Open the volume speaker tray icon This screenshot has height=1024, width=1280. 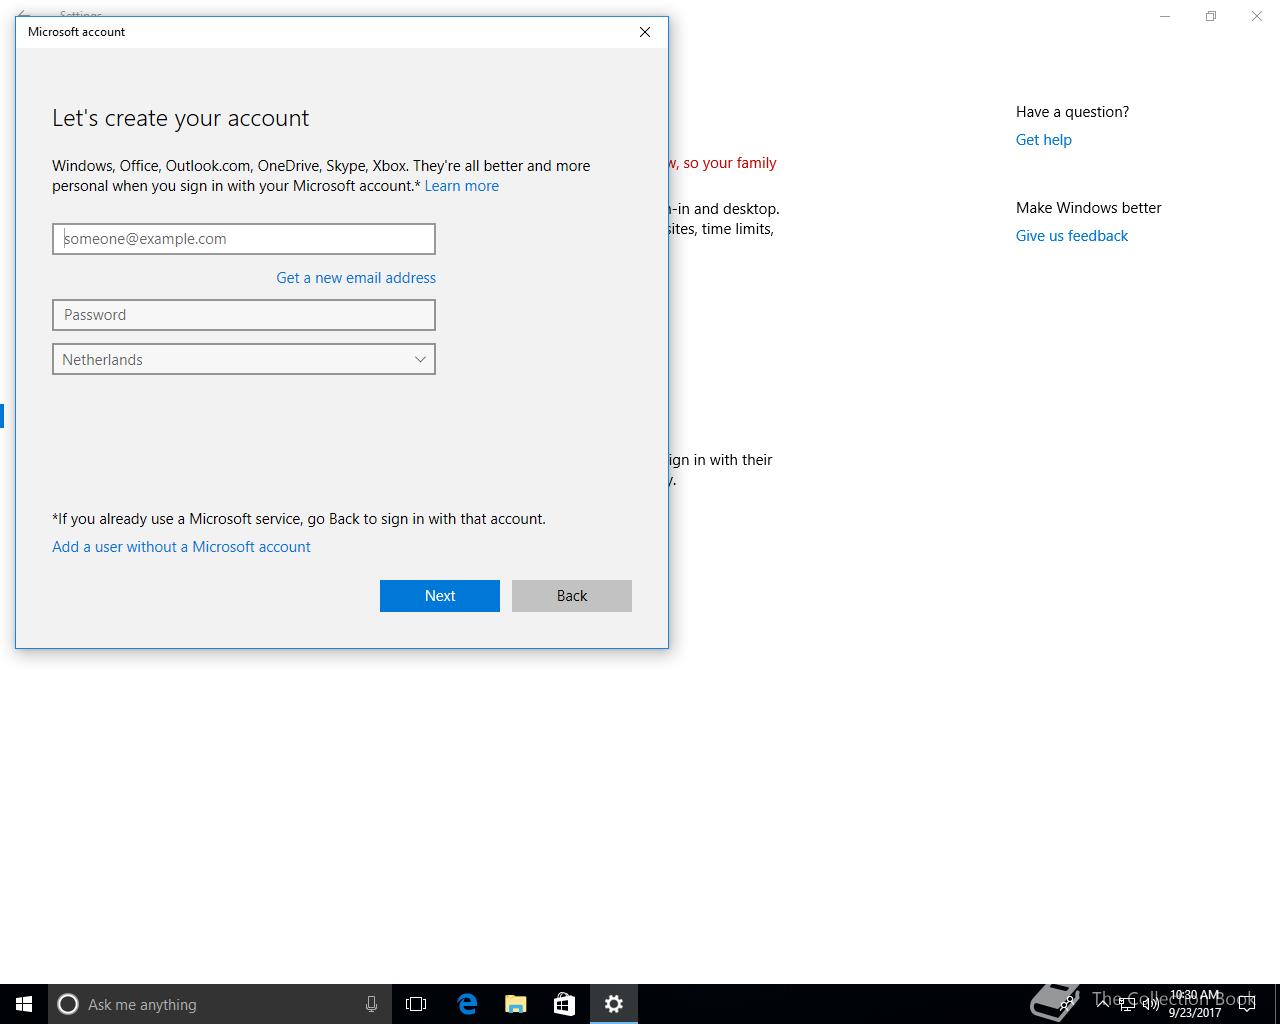point(1151,1004)
